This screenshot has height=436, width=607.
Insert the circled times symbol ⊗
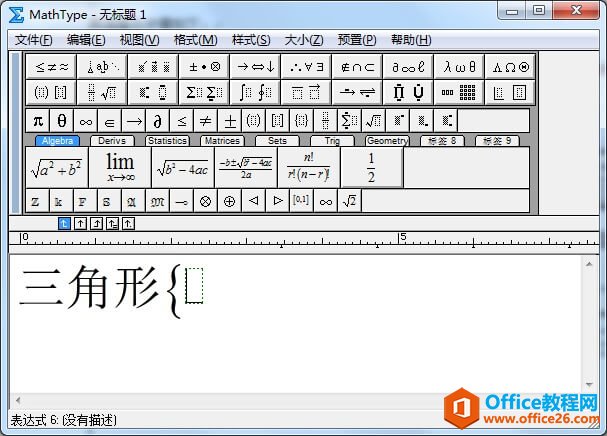(x=206, y=201)
